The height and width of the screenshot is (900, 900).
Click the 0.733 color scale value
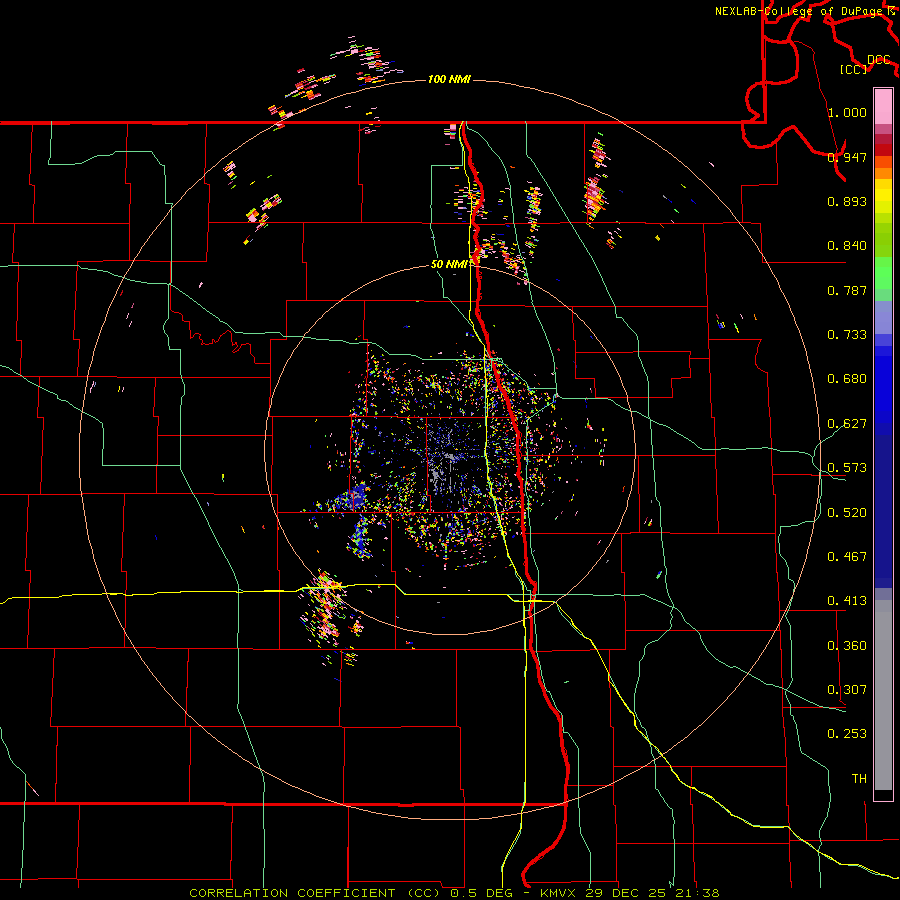(847, 335)
